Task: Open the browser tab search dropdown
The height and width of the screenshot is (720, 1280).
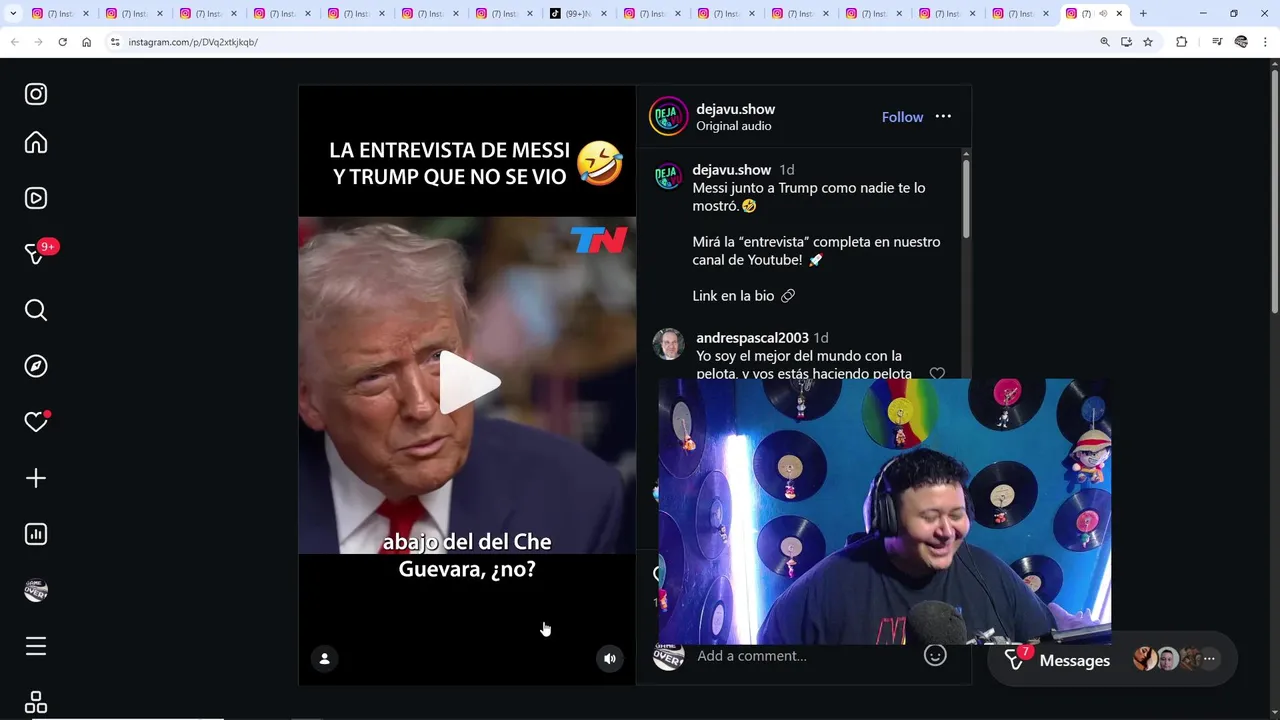Action: coord(13,14)
